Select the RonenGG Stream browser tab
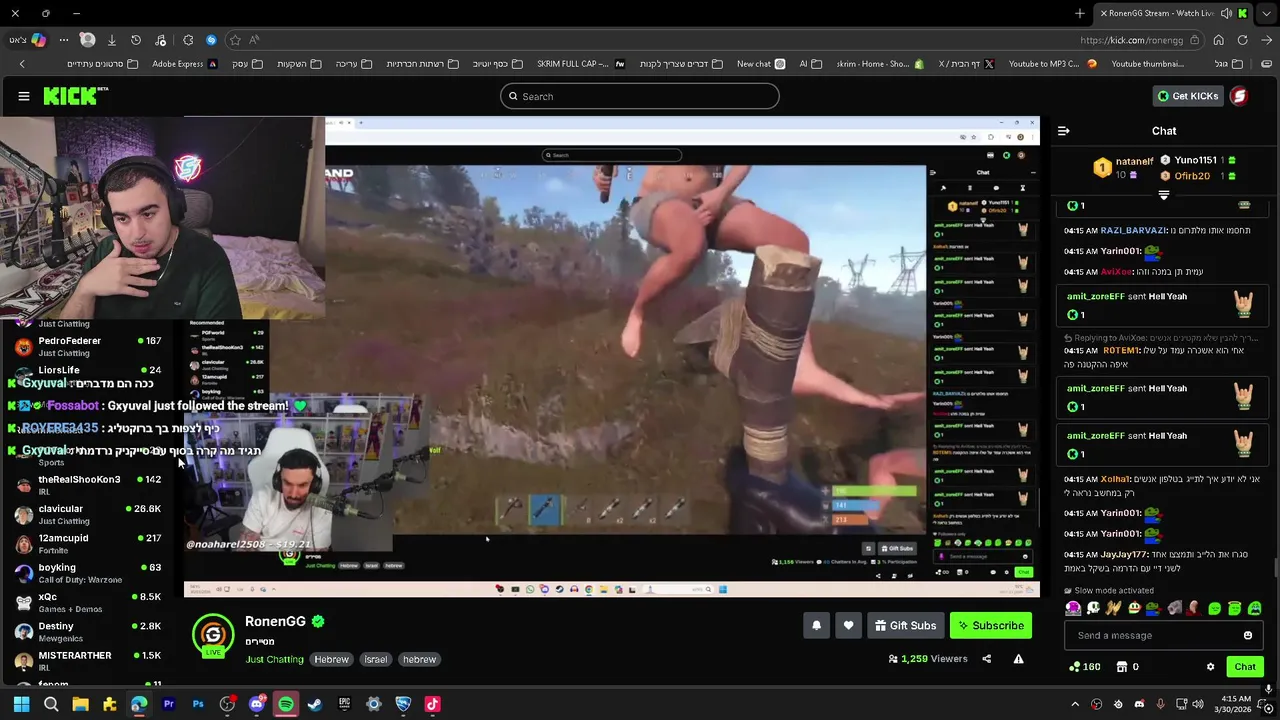 [x=1175, y=13]
